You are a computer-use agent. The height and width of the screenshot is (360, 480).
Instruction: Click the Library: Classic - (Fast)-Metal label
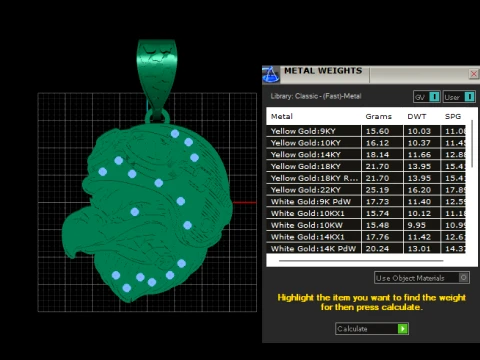click(316, 96)
